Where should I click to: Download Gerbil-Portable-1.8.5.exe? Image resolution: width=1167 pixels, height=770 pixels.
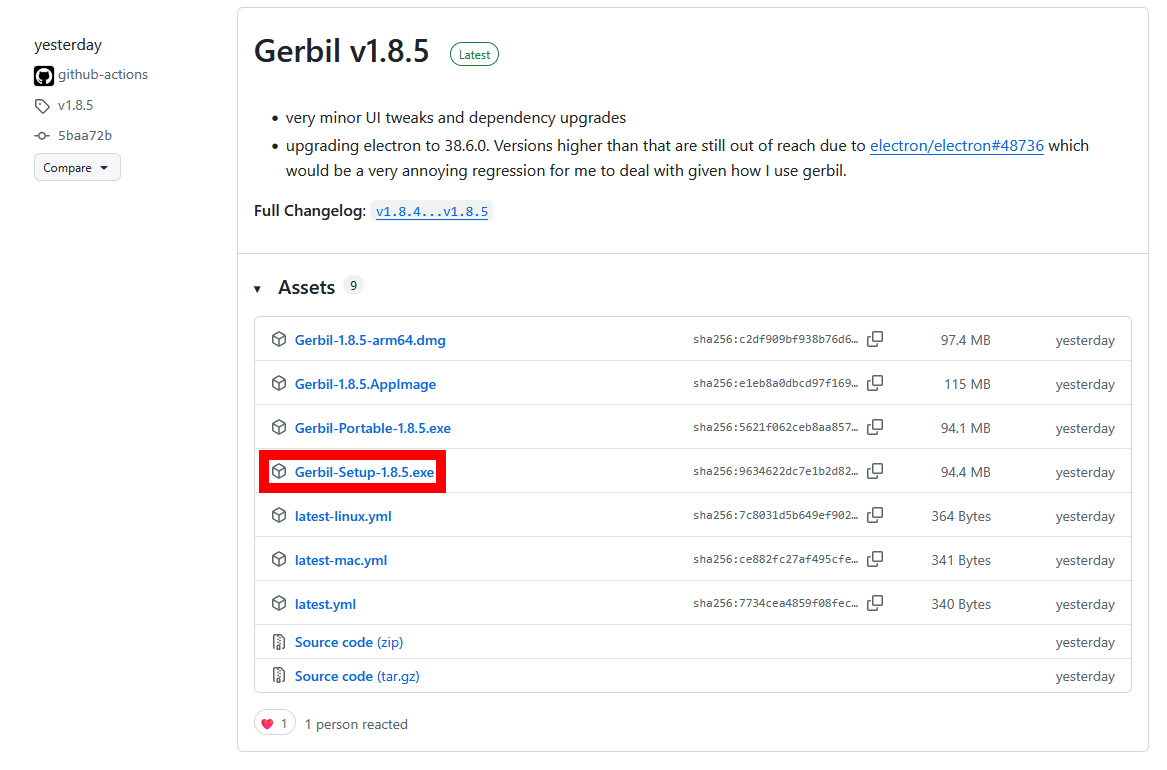[372, 428]
